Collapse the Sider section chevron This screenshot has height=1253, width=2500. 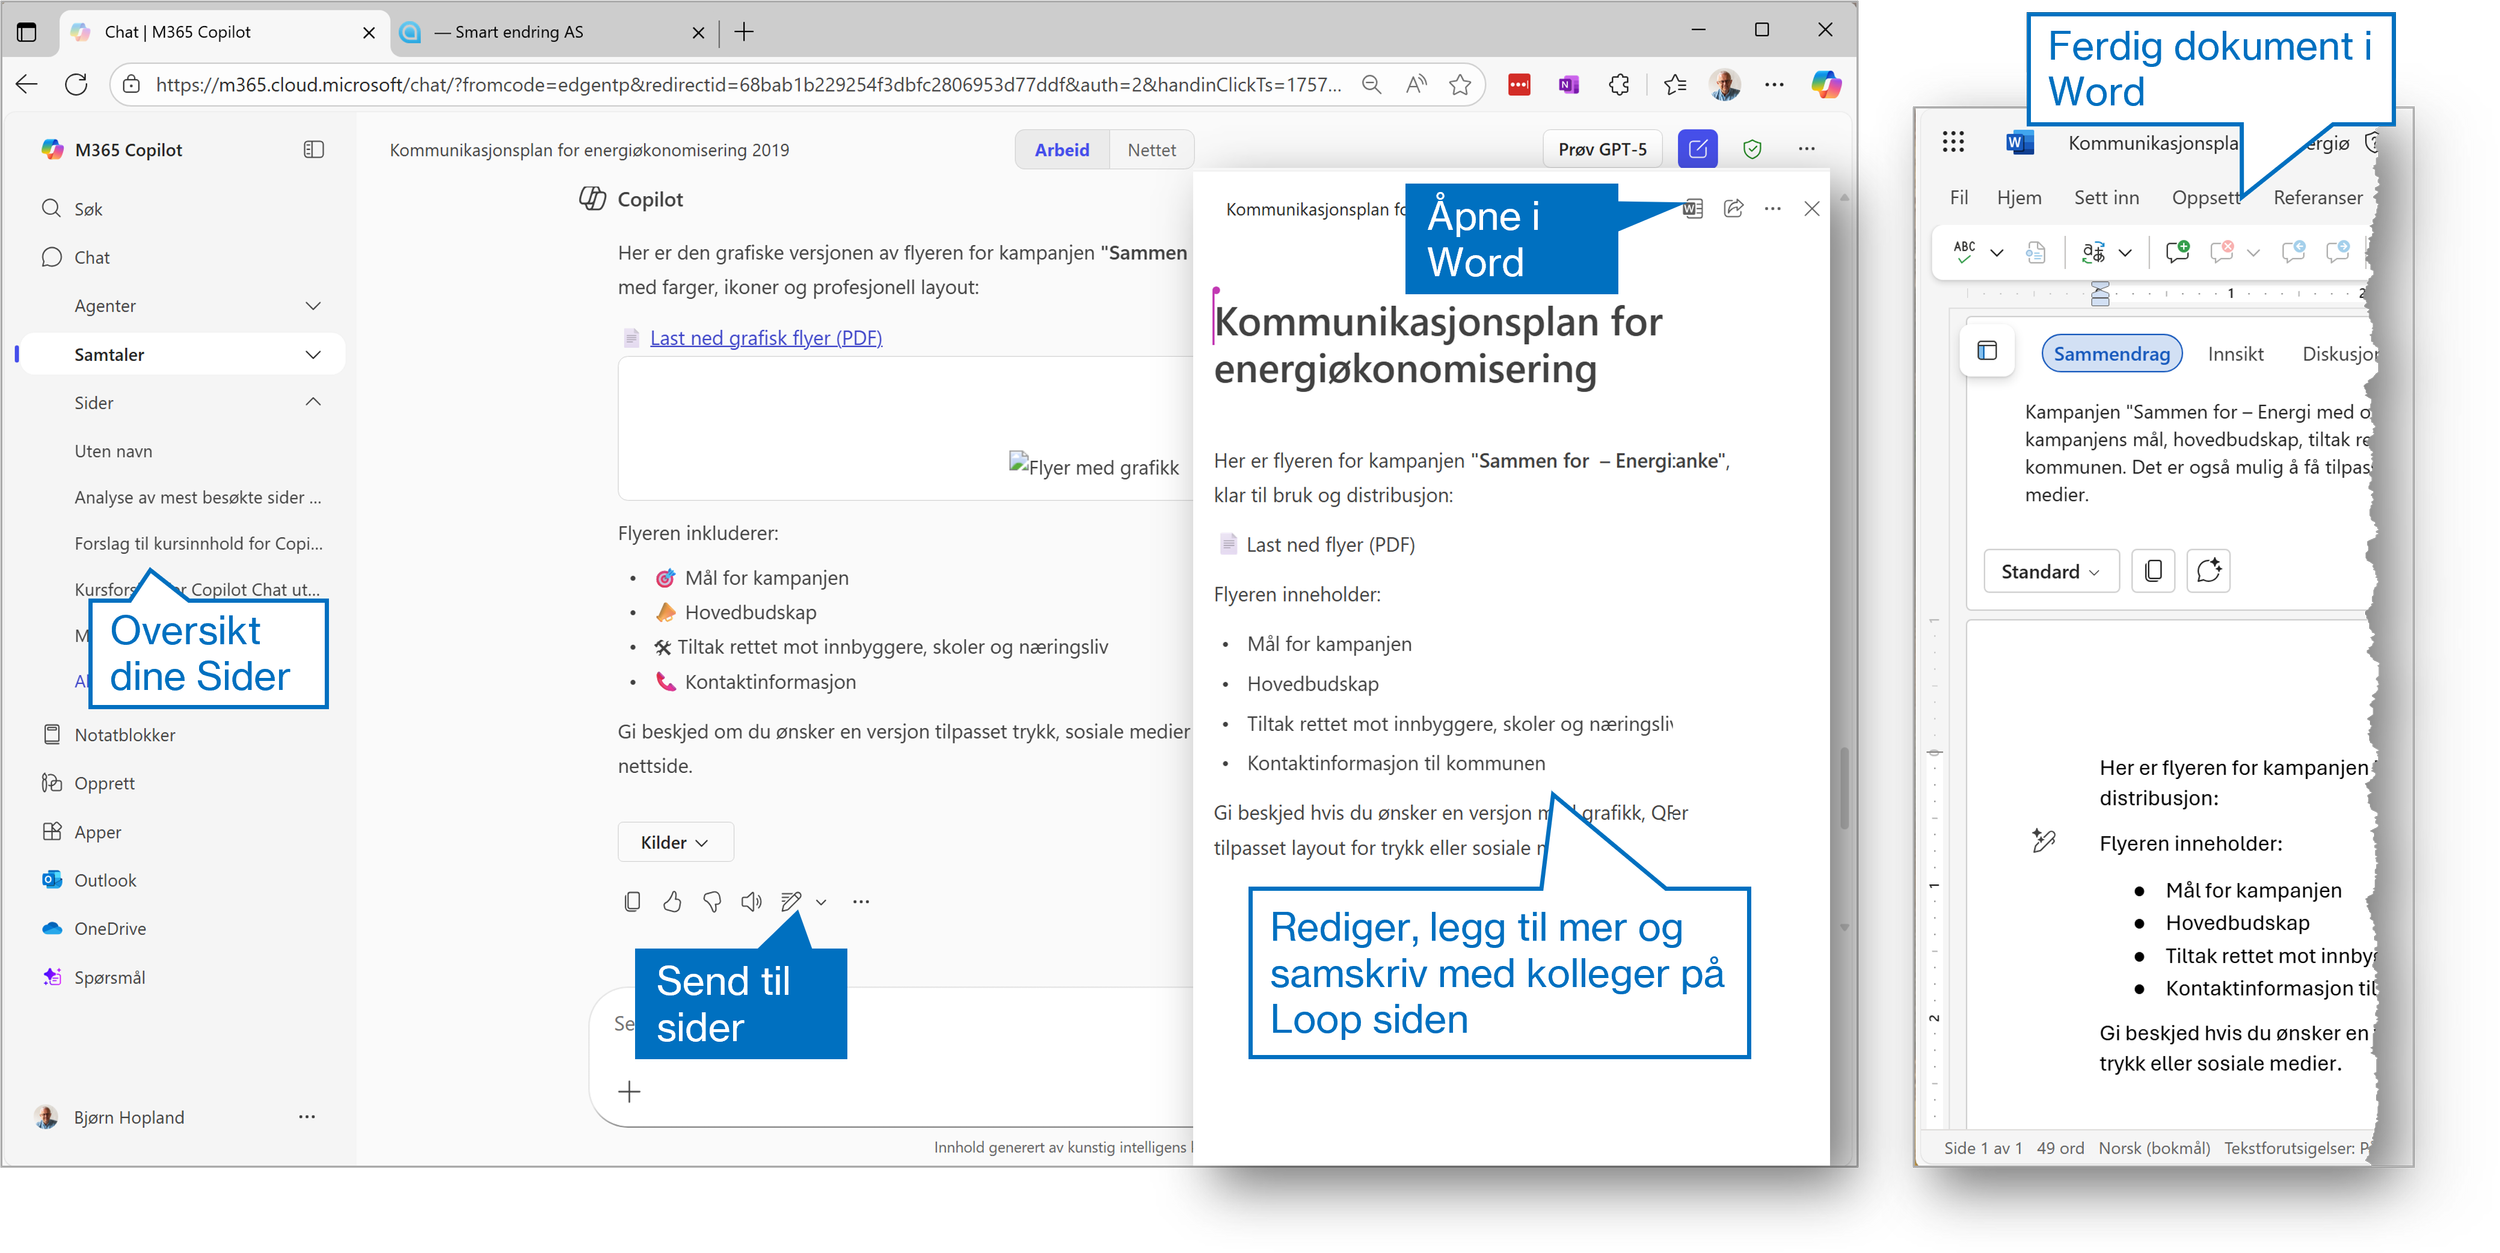(313, 403)
